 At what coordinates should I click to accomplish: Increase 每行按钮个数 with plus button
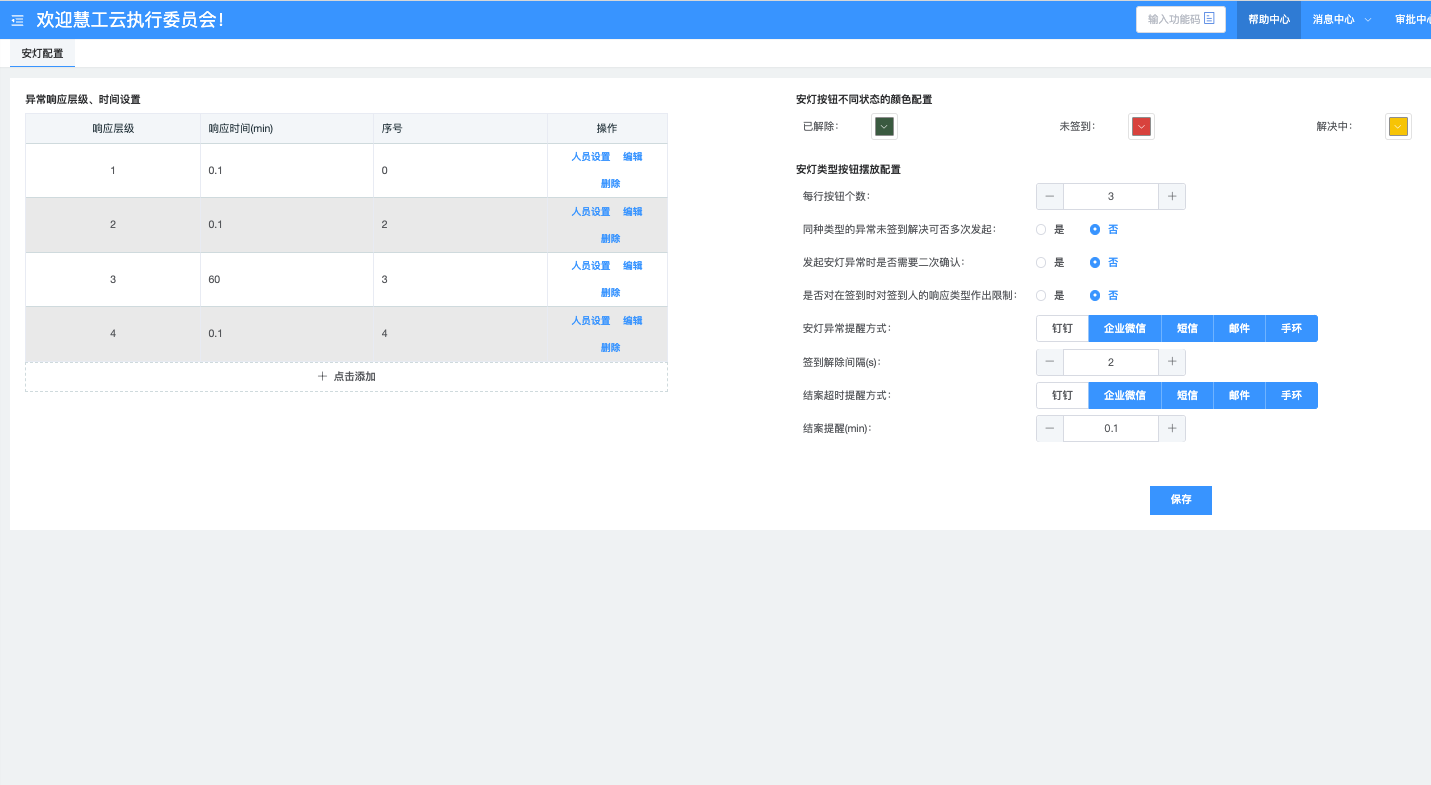tap(1172, 196)
